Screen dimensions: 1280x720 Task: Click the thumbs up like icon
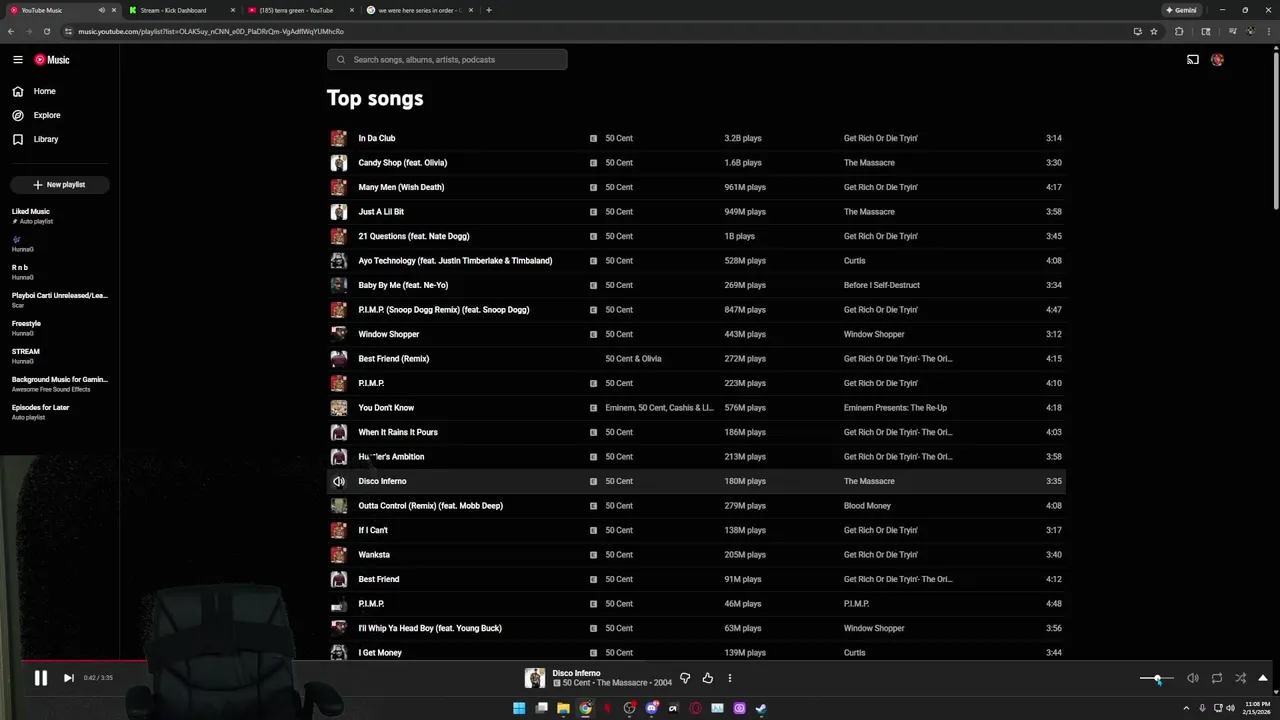707,678
